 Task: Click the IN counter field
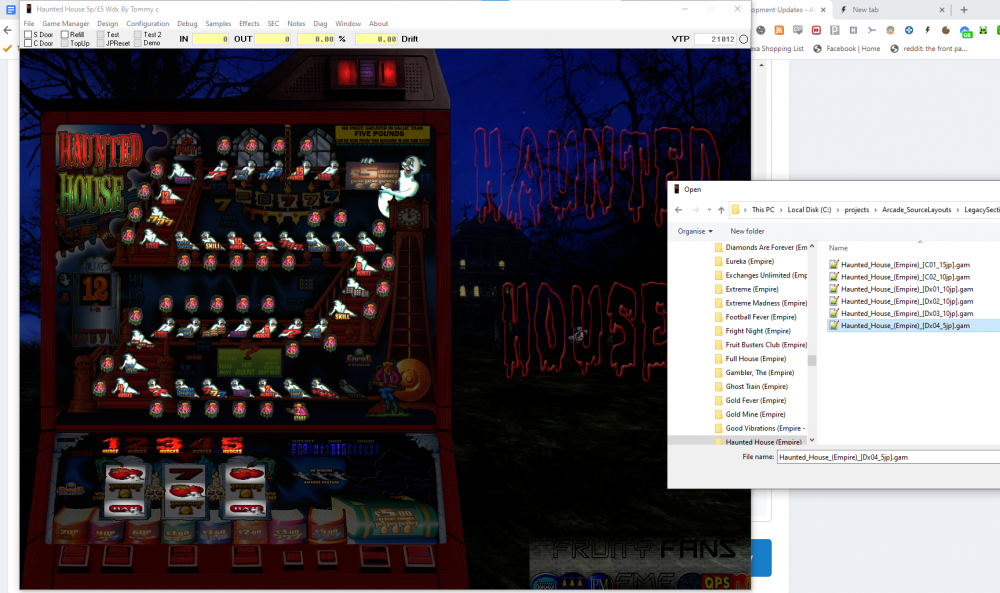point(210,39)
